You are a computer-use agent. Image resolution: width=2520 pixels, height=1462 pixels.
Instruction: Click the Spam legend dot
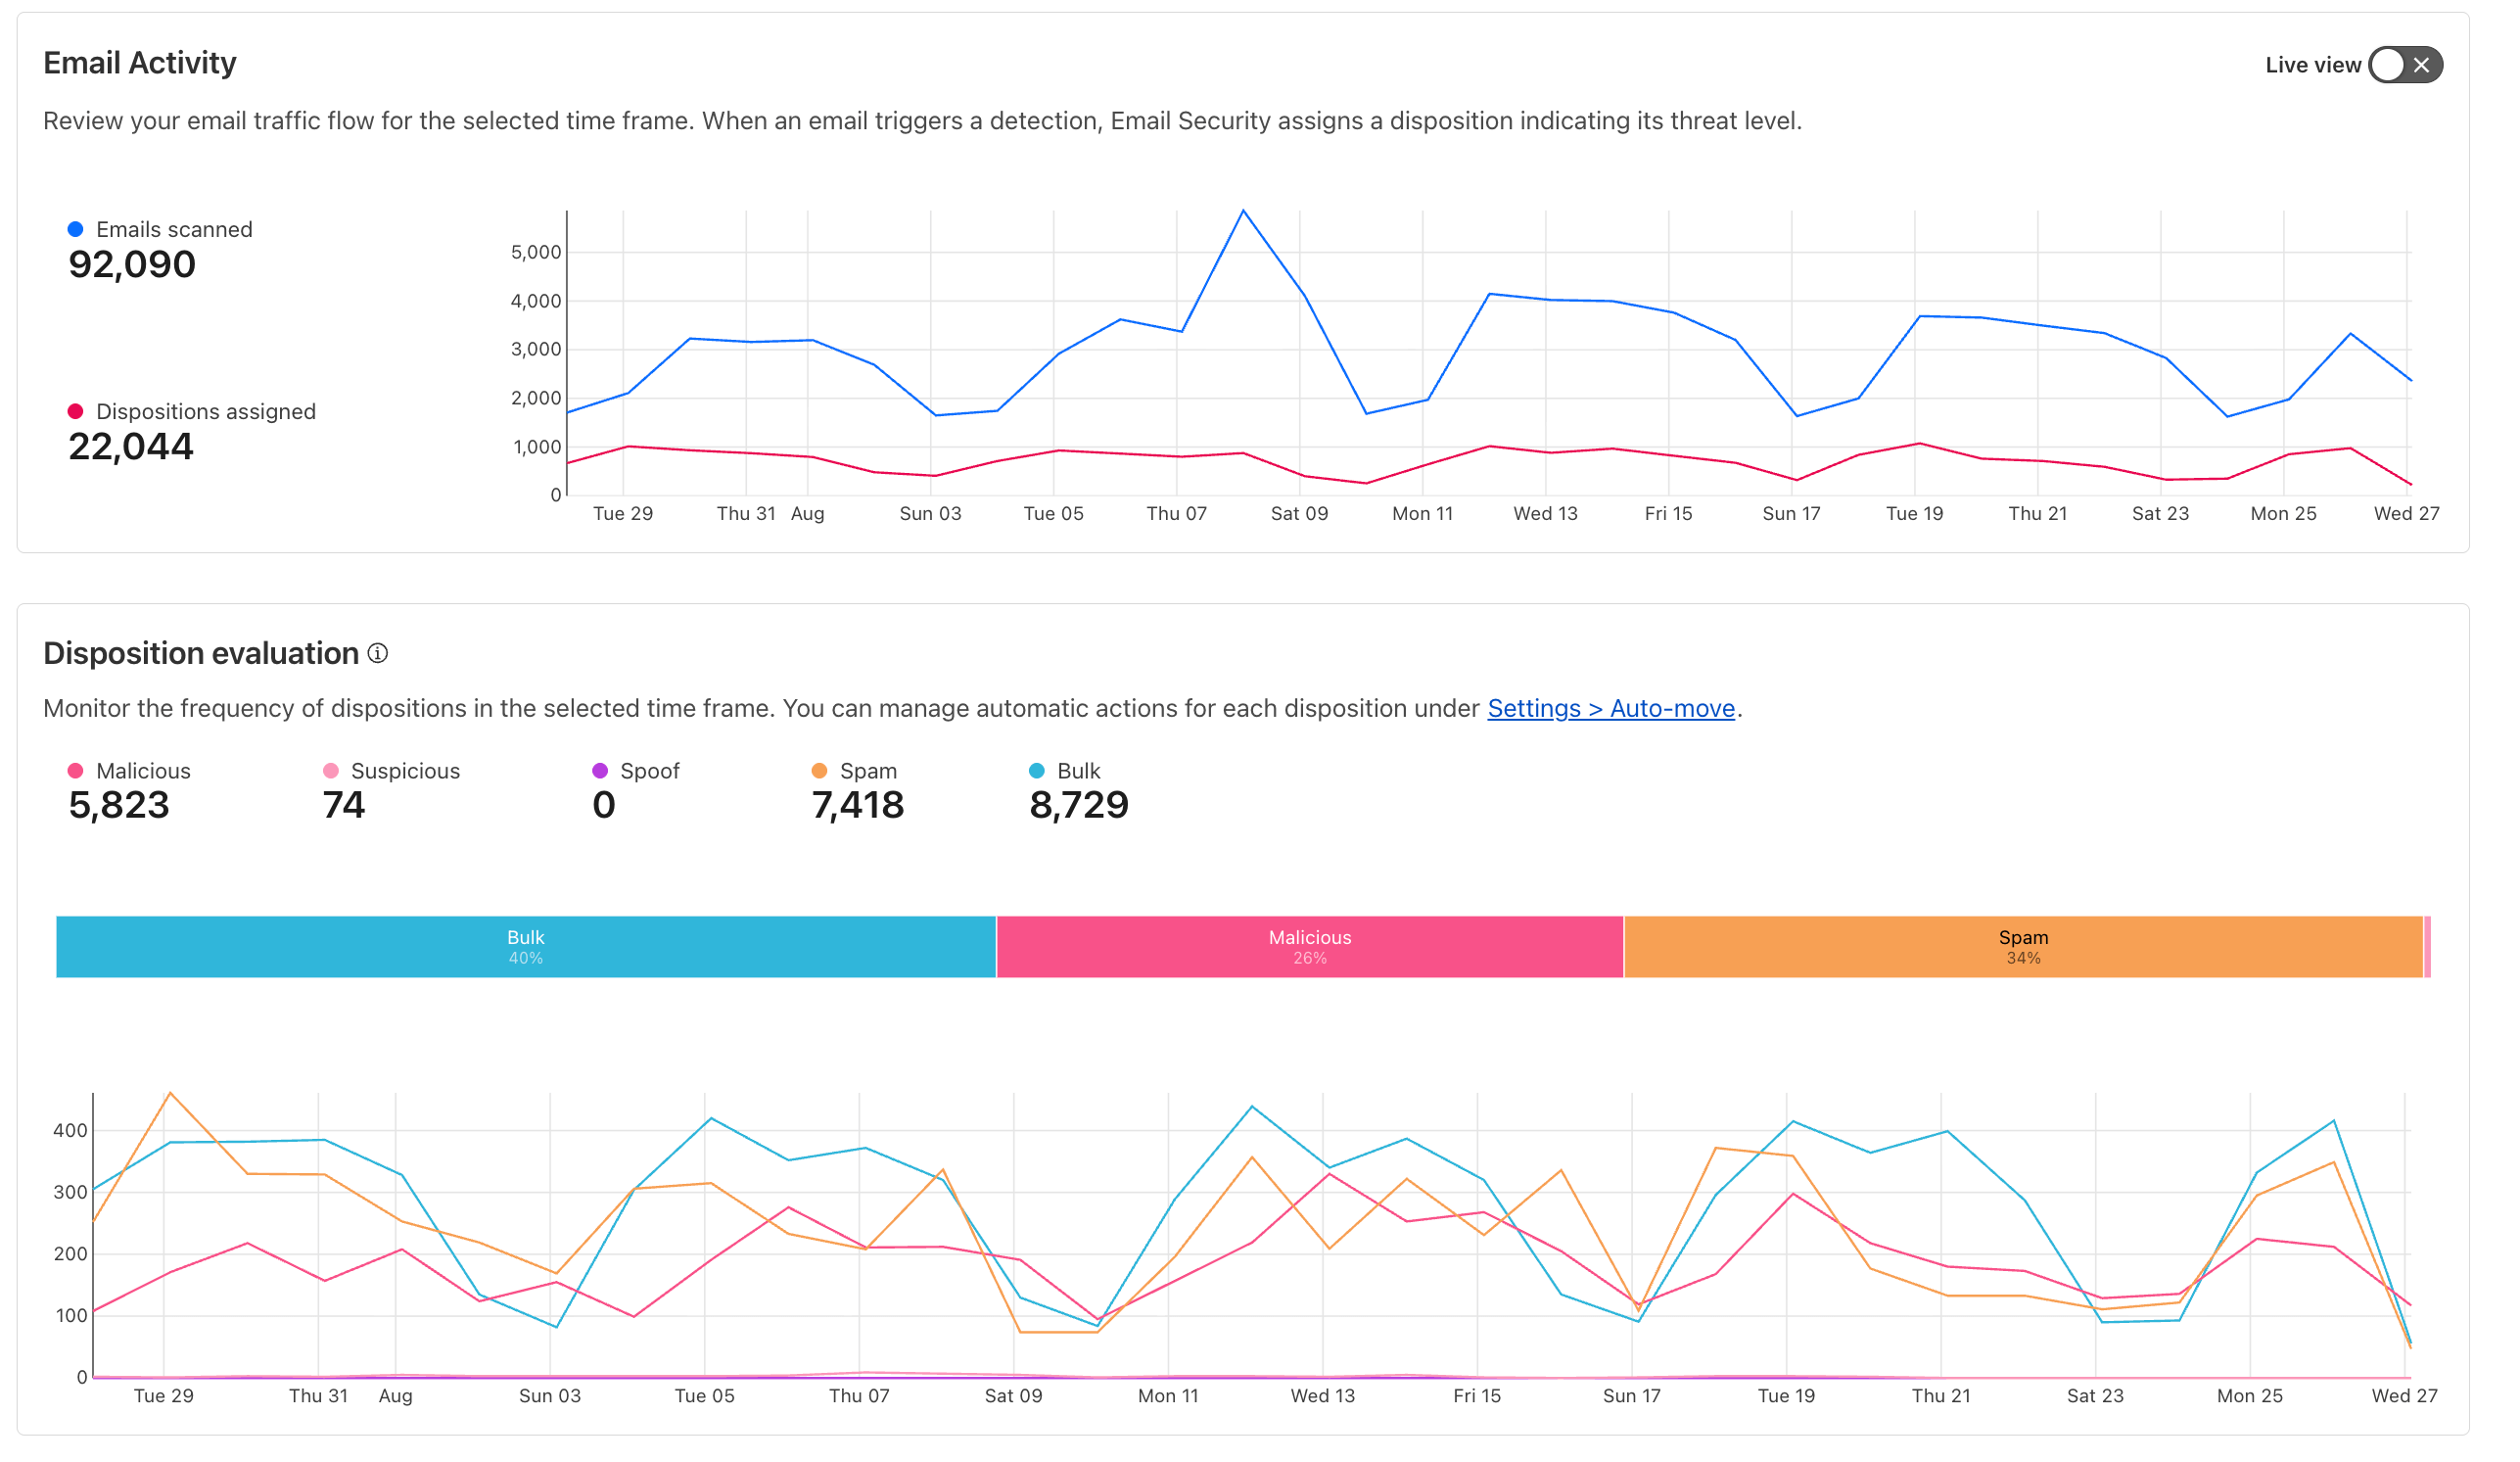820,770
